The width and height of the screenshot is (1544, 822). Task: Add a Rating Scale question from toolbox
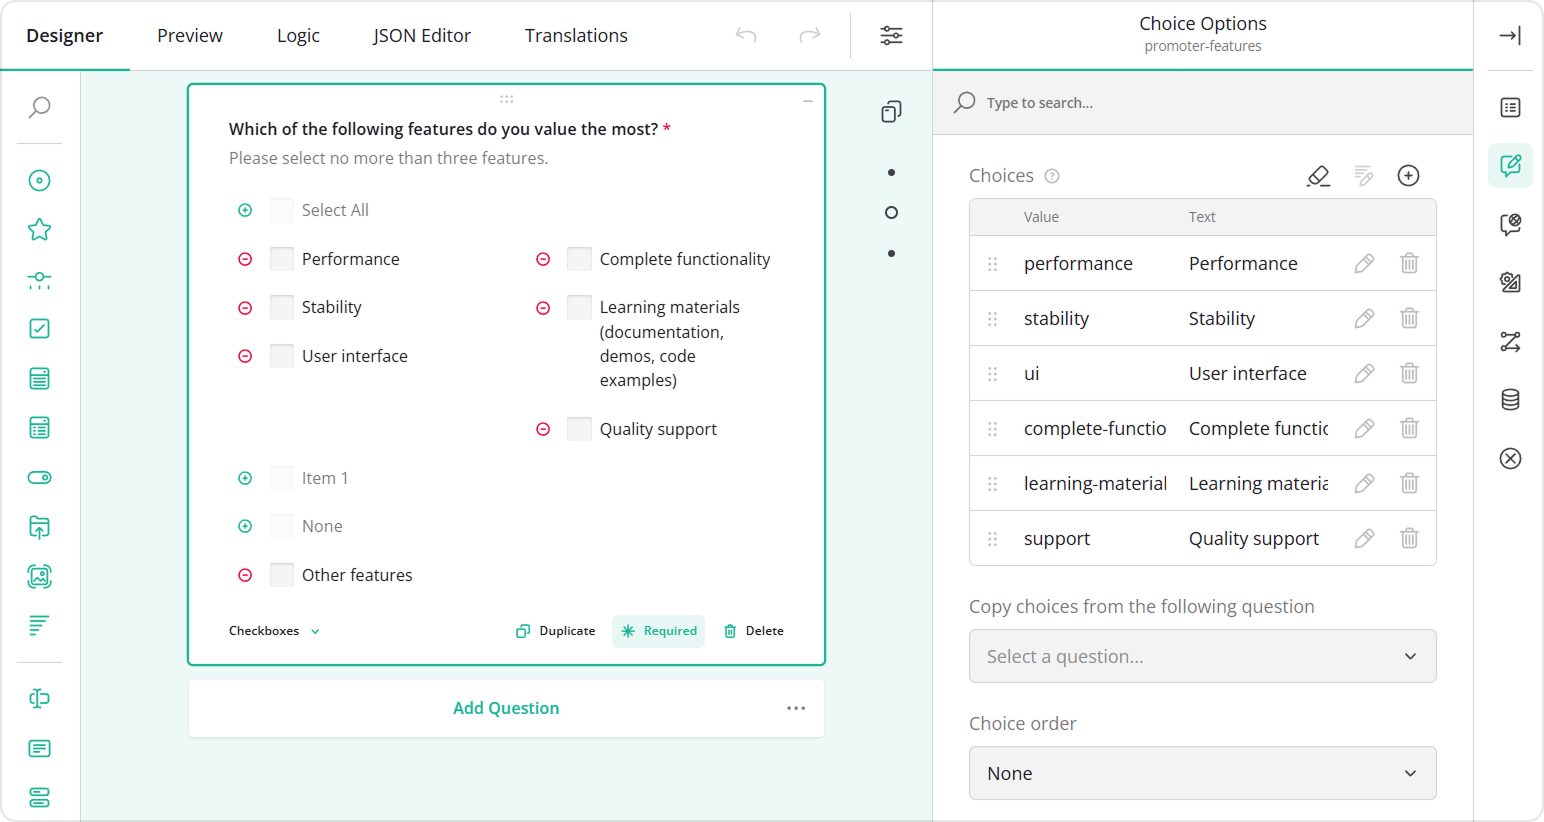39,228
